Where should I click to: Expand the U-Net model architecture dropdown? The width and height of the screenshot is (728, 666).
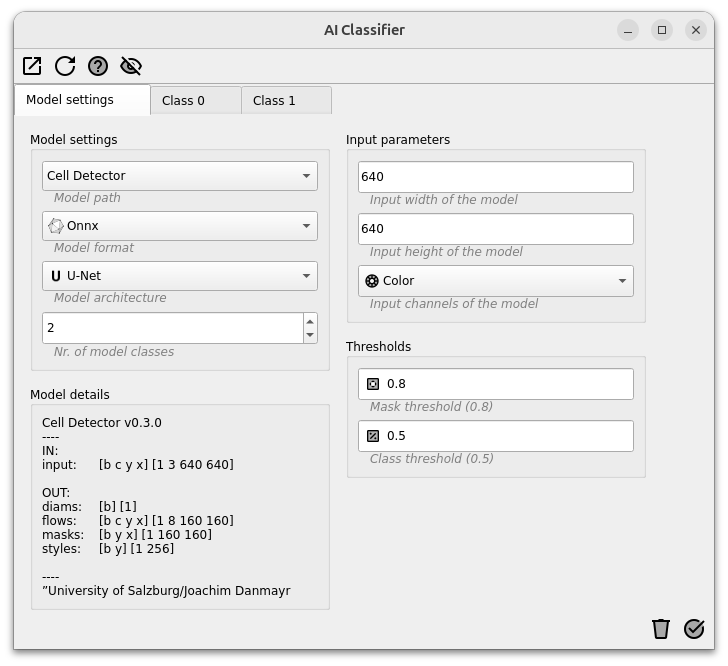click(x=180, y=276)
